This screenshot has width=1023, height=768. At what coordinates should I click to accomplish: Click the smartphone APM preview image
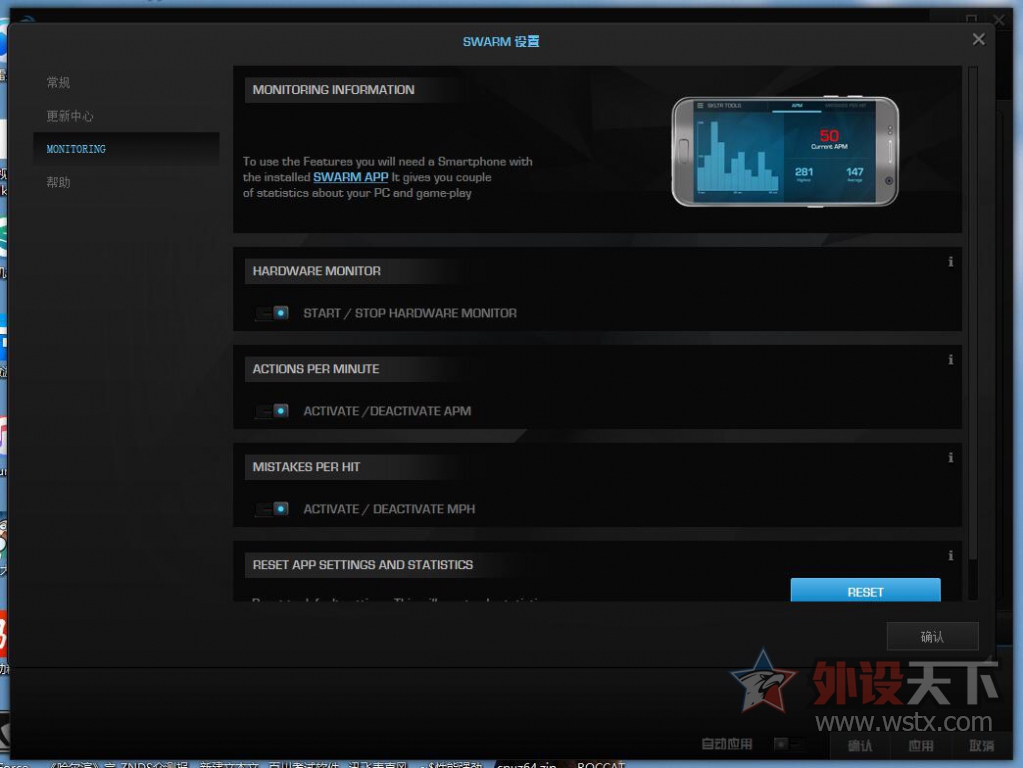(x=784, y=151)
